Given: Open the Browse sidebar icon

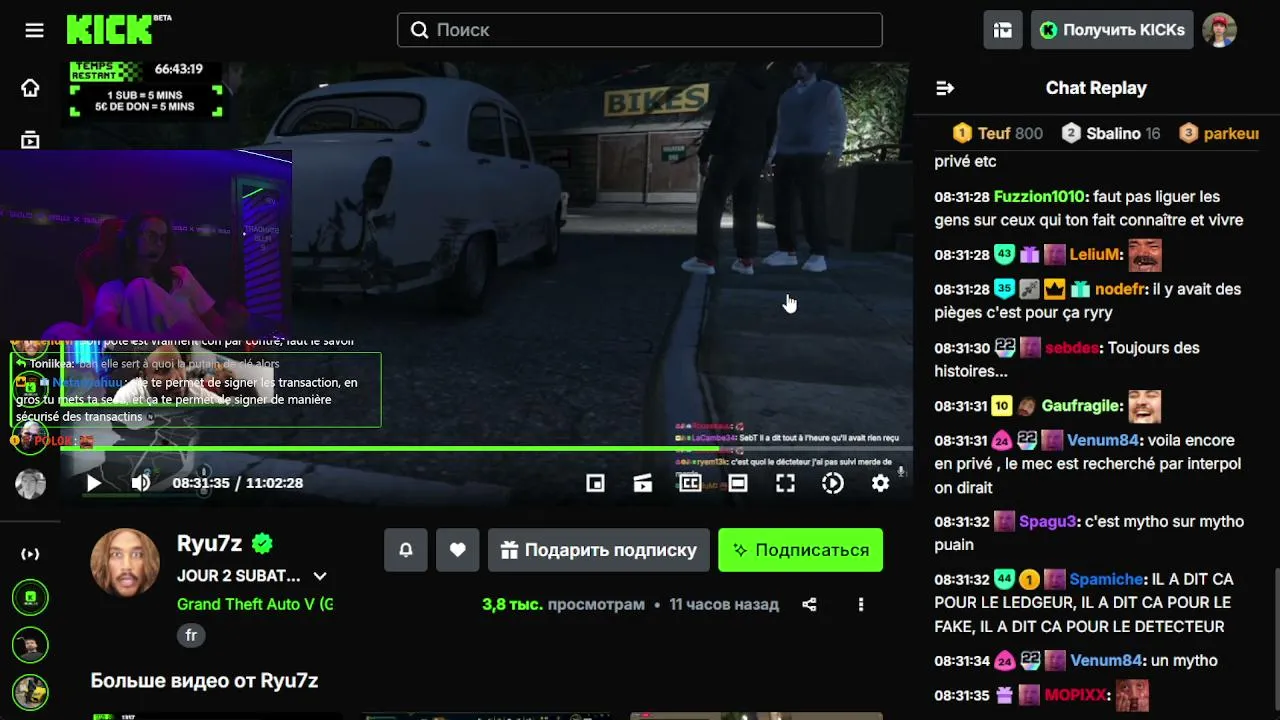Looking at the screenshot, I should pyautogui.click(x=30, y=140).
